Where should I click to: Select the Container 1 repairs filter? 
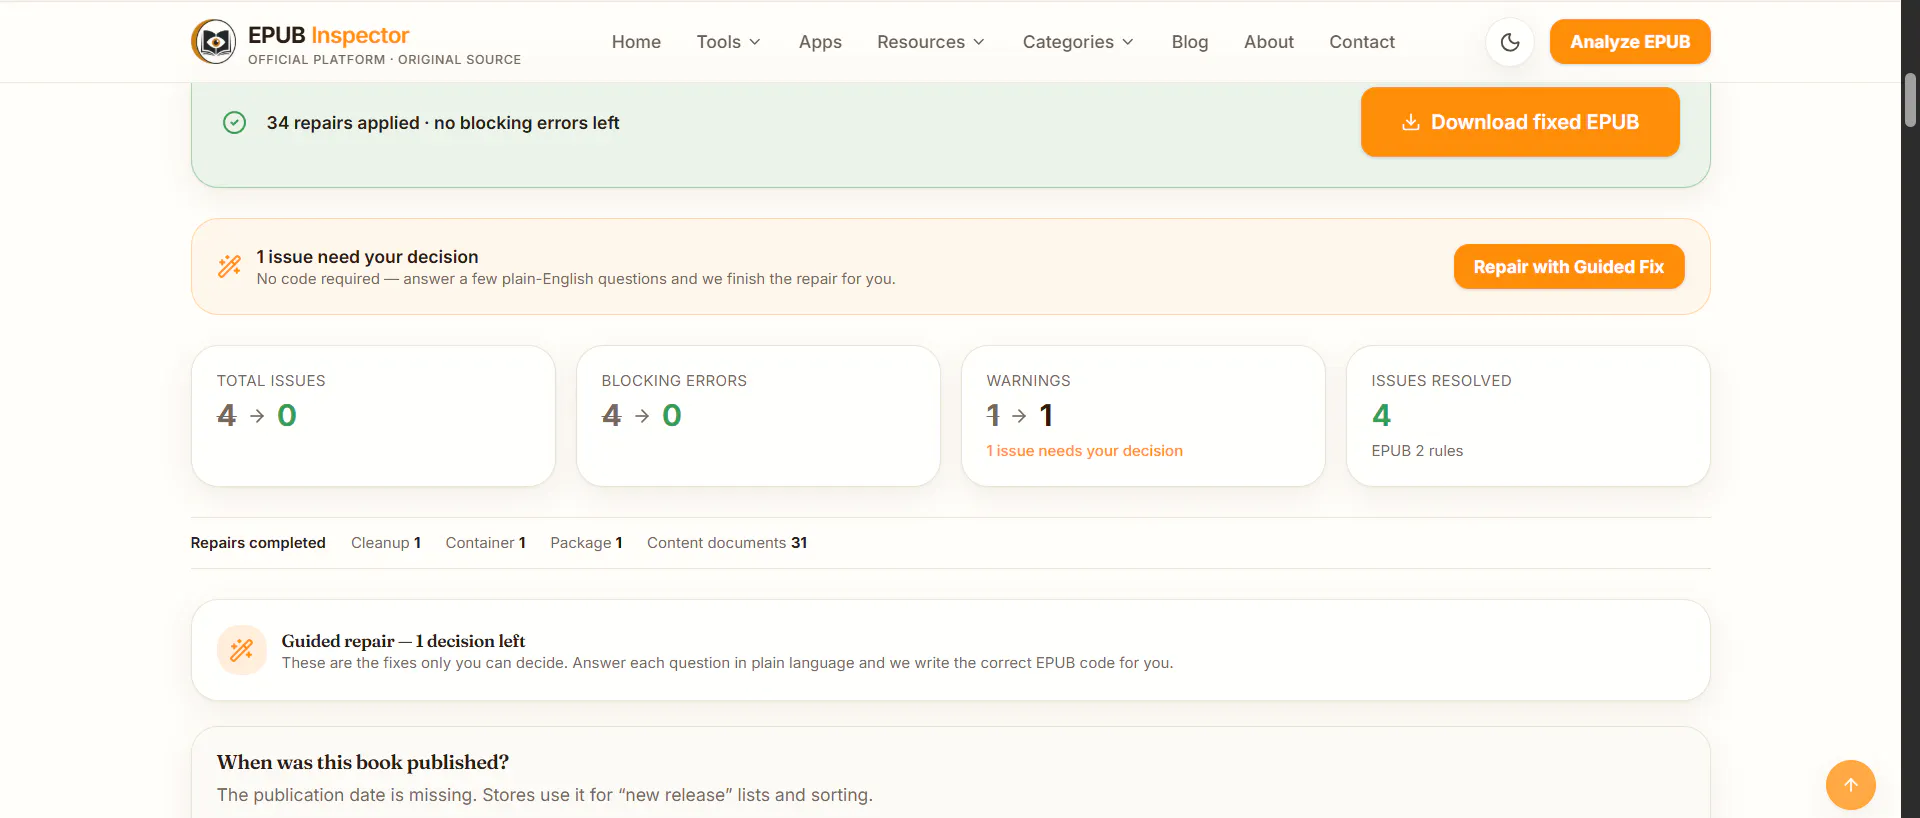(x=485, y=543)
